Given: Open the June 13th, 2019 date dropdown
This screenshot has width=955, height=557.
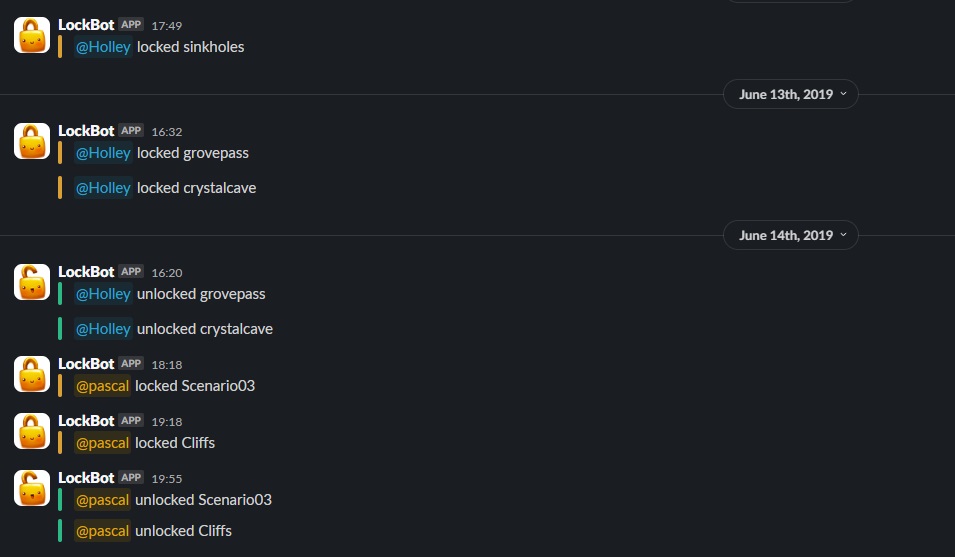Looking at the screenshot, I should (791, 94).
